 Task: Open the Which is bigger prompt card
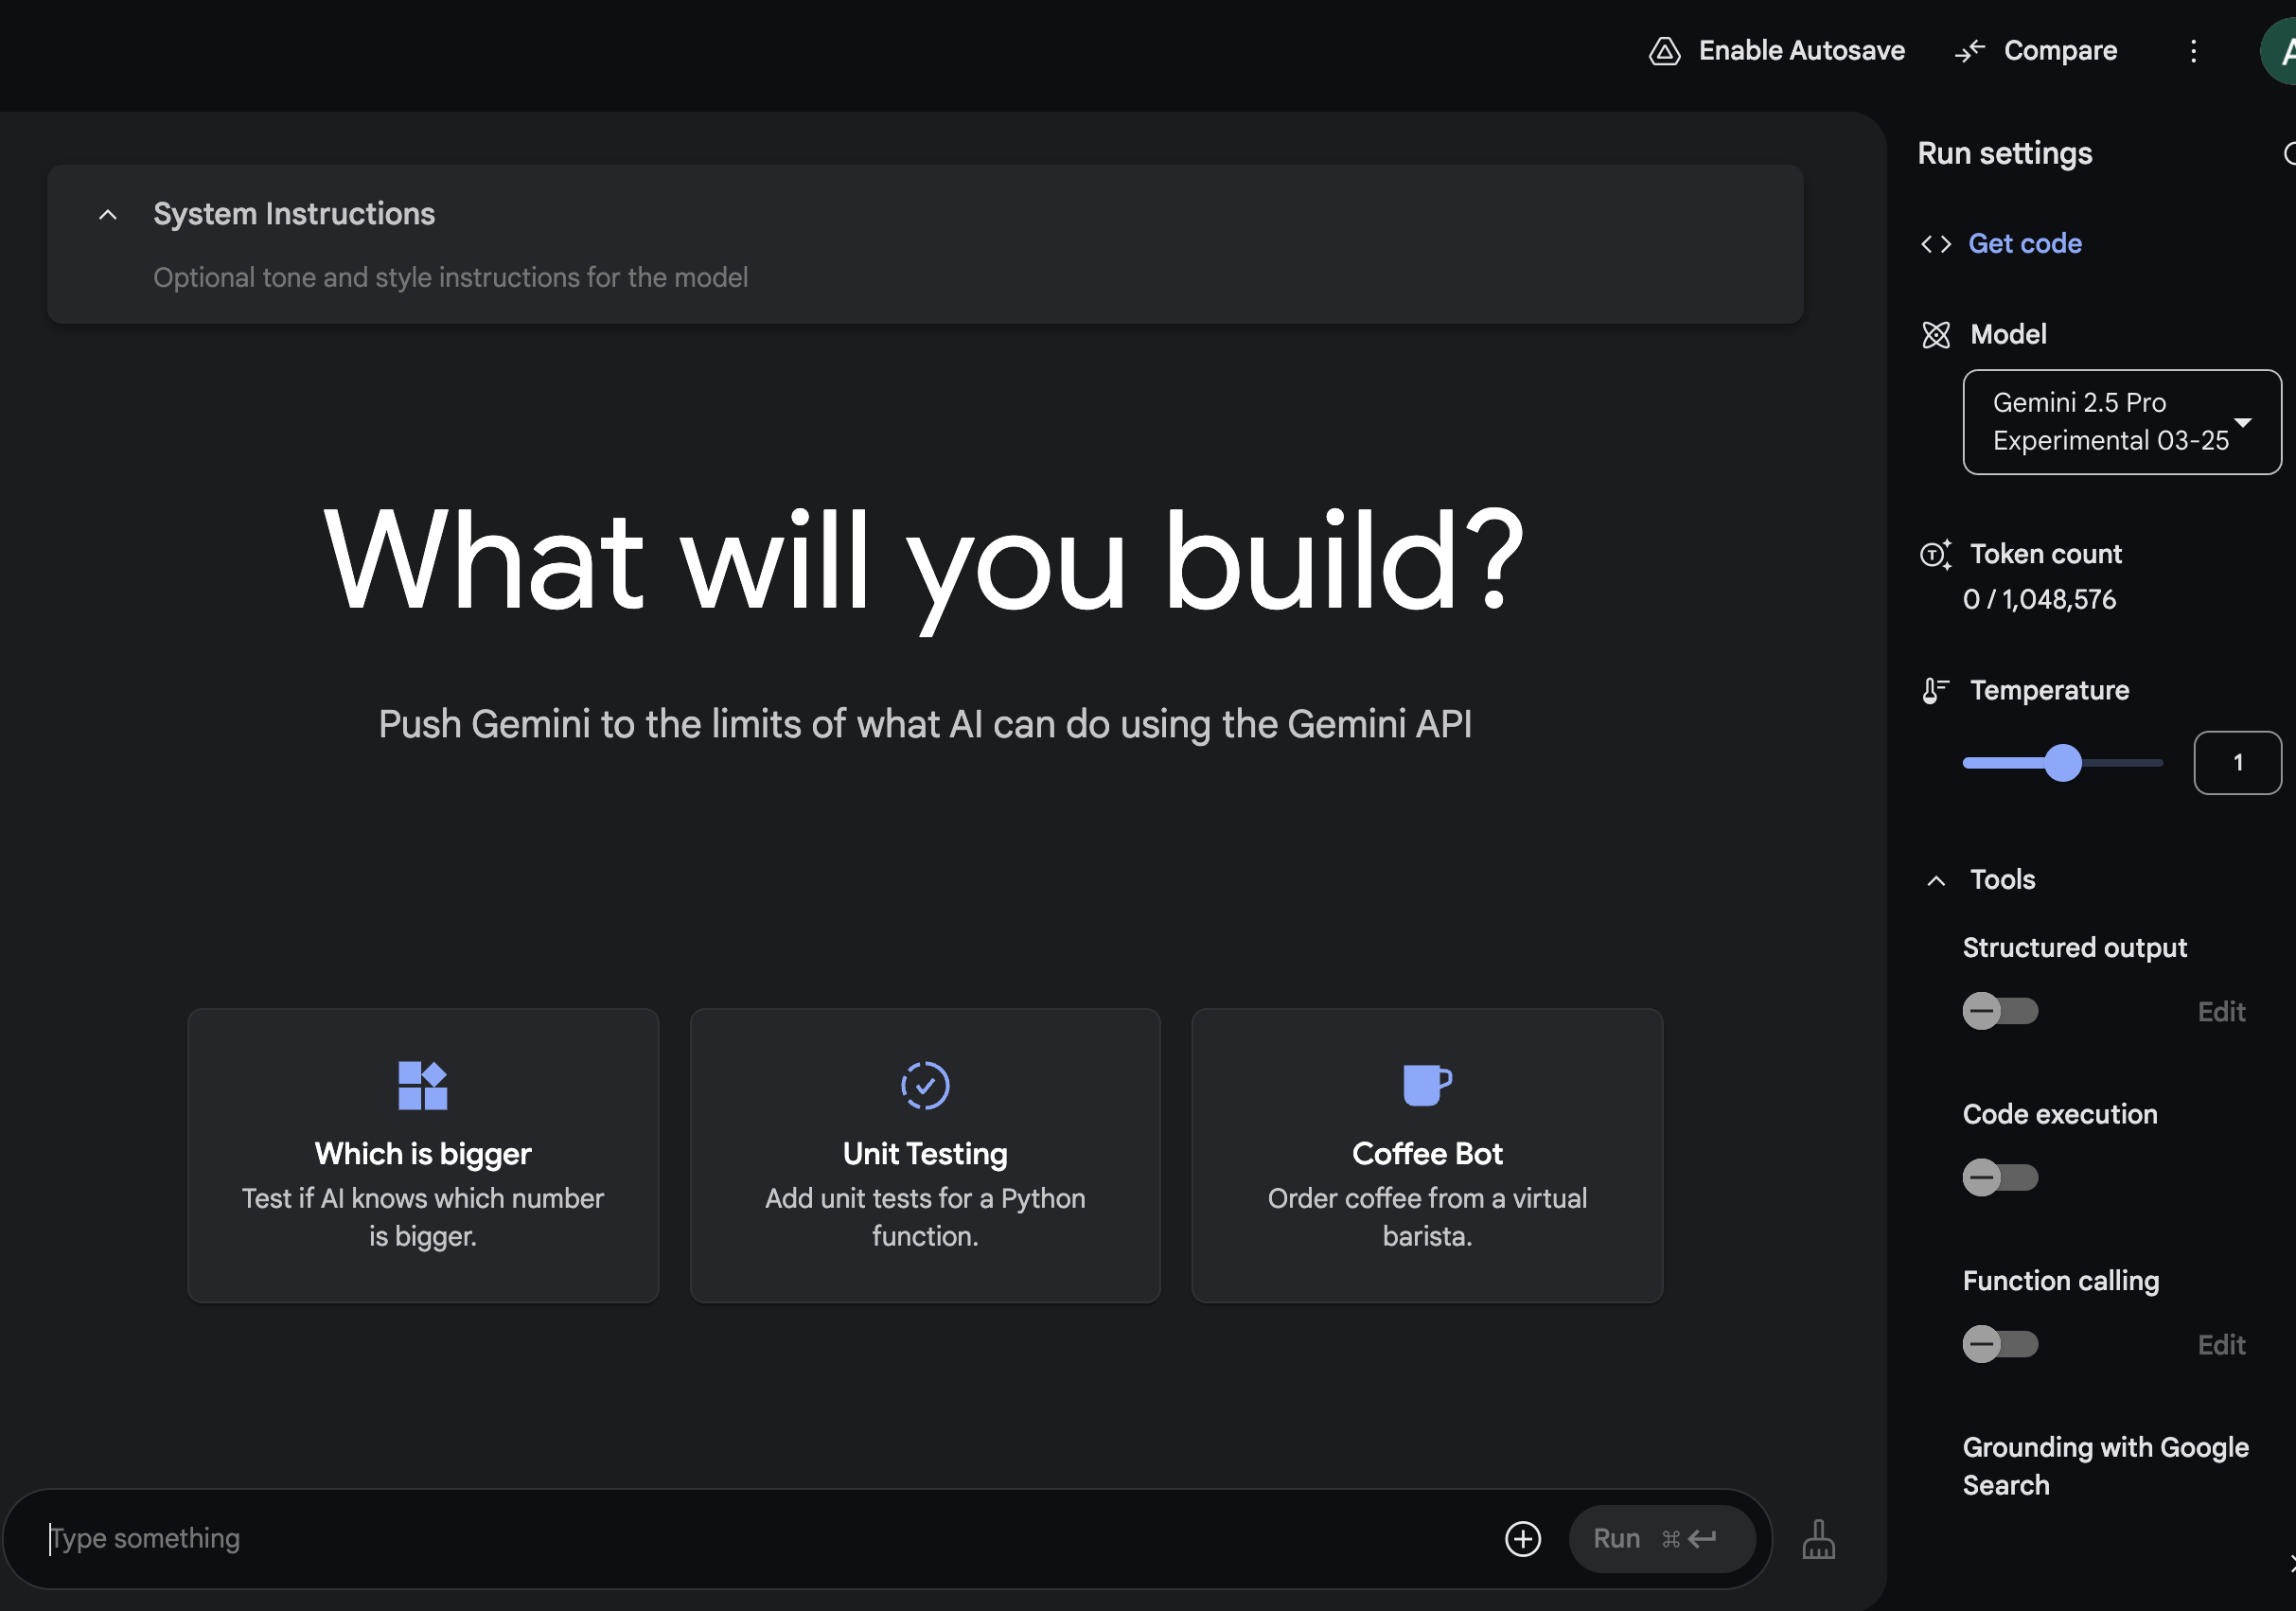coord(423,1155)
